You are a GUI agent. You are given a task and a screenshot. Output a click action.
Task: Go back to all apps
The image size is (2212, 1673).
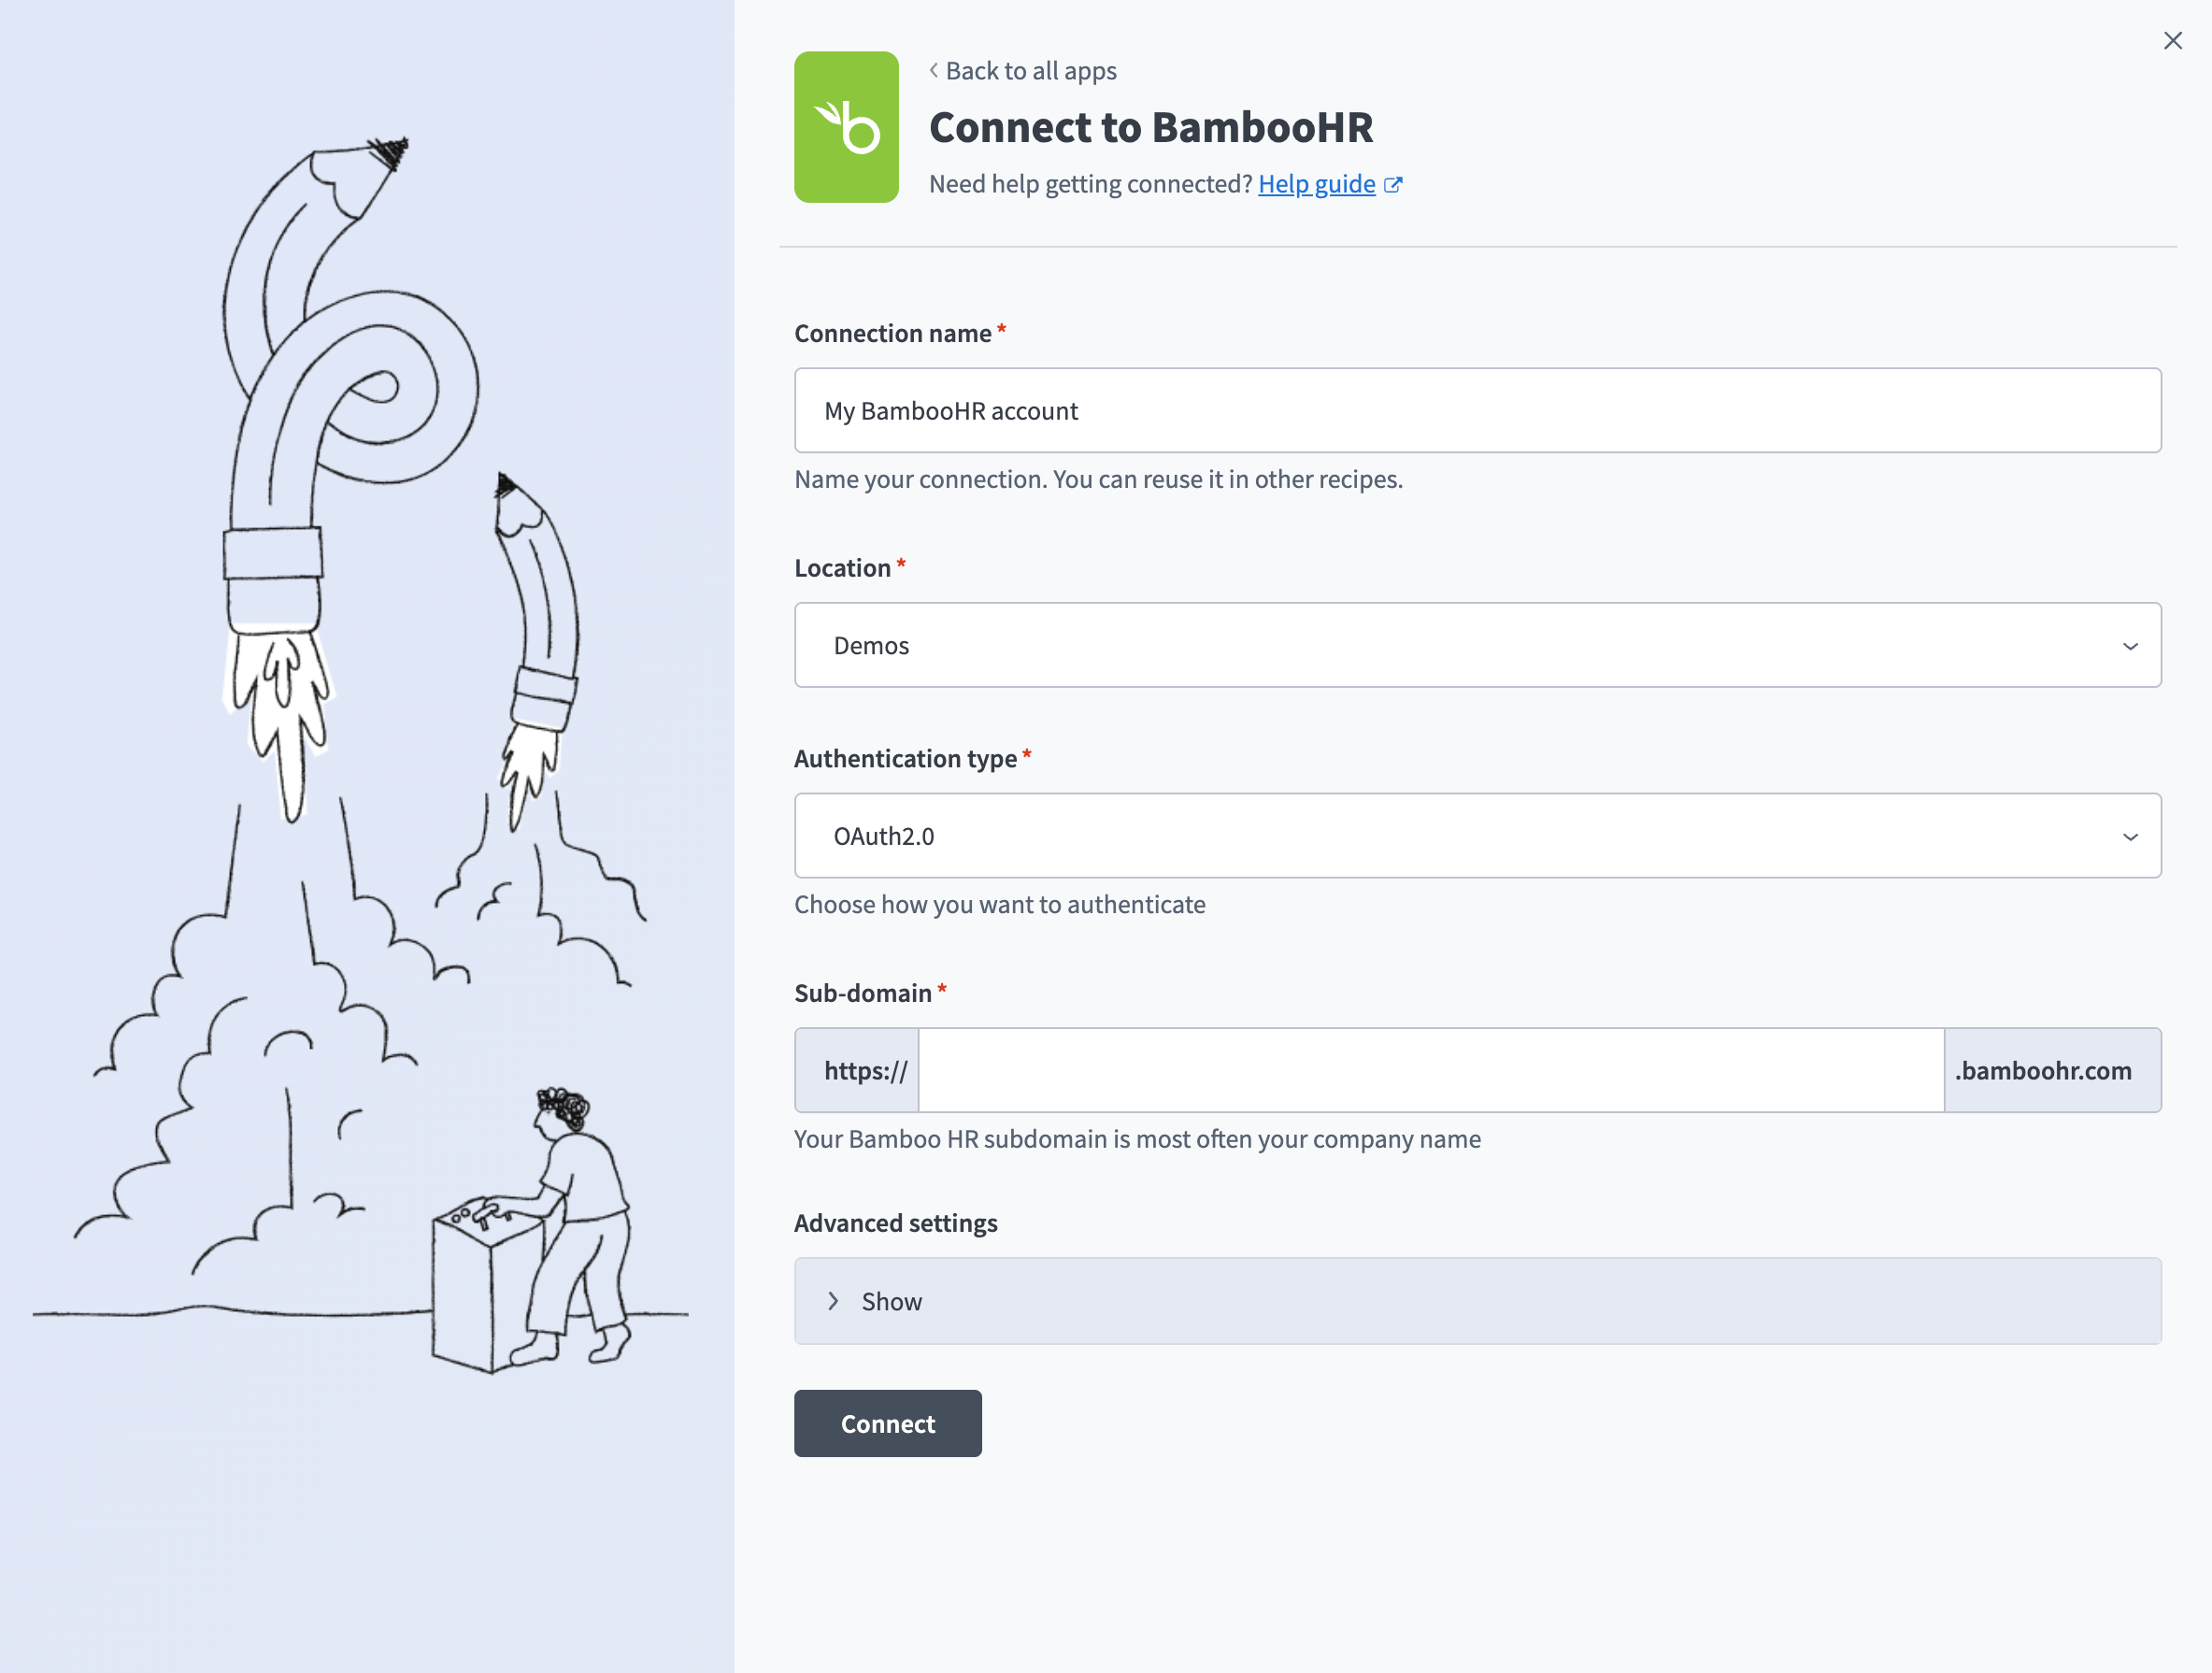1022,71
